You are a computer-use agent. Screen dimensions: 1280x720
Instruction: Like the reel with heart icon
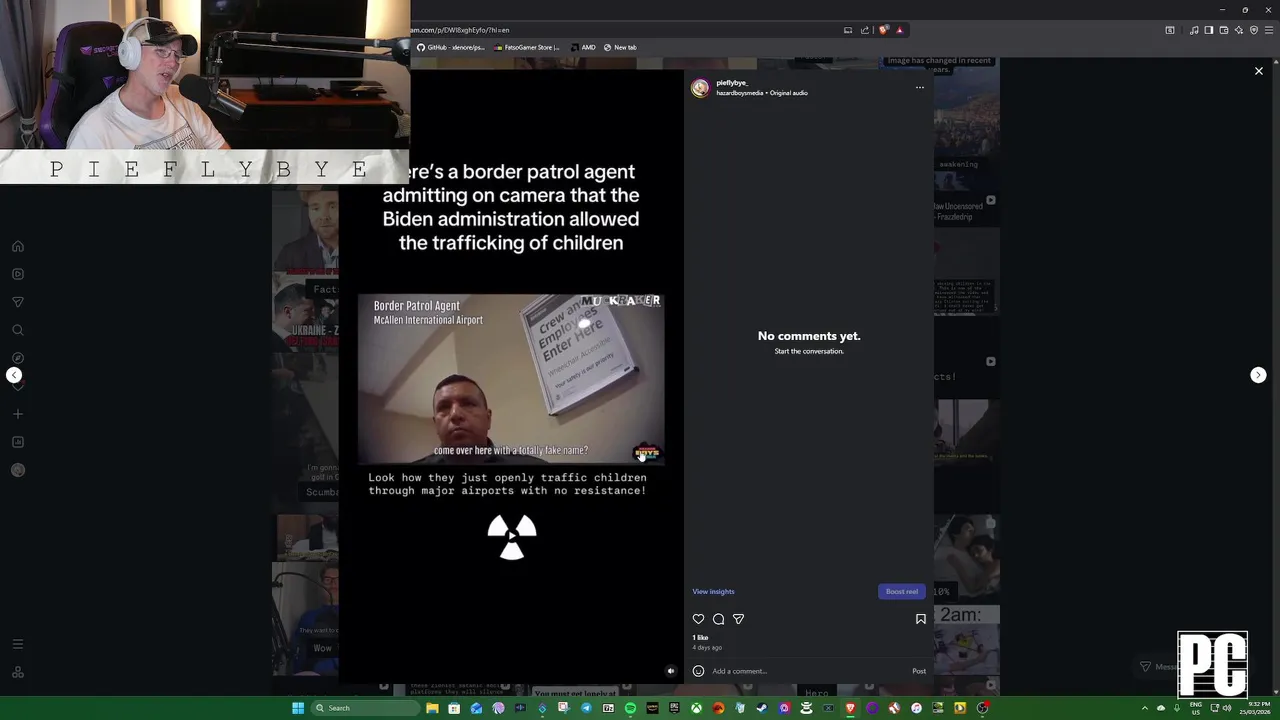click(699, 619)
